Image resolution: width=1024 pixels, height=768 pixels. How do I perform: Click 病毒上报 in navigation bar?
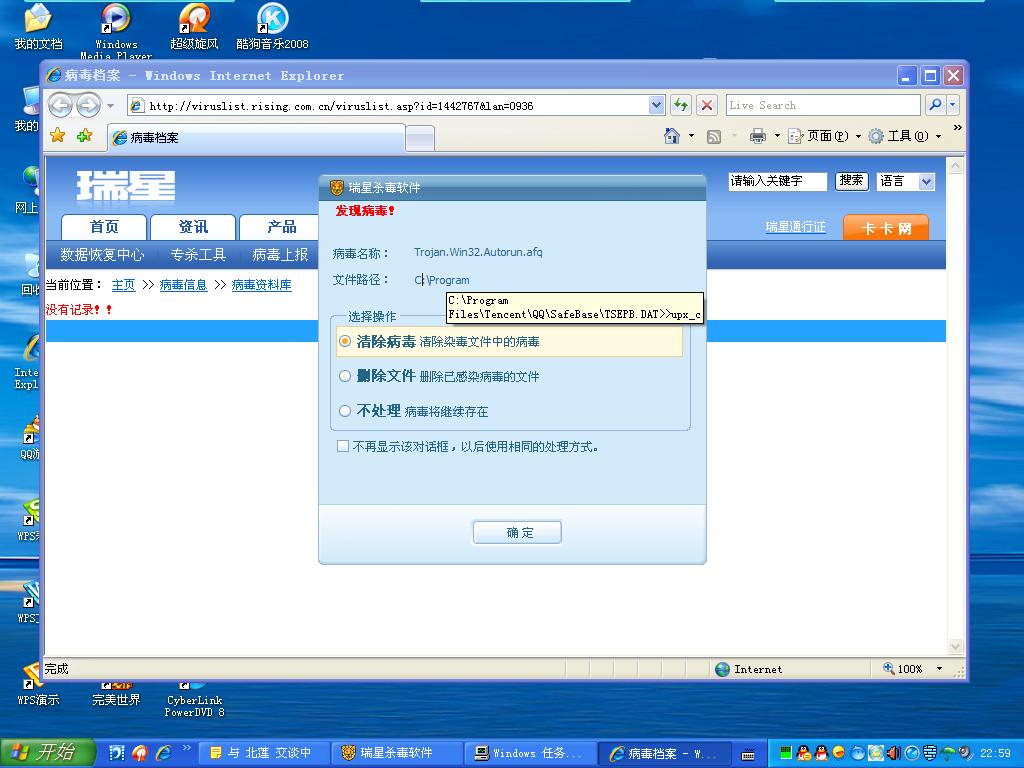280,255
